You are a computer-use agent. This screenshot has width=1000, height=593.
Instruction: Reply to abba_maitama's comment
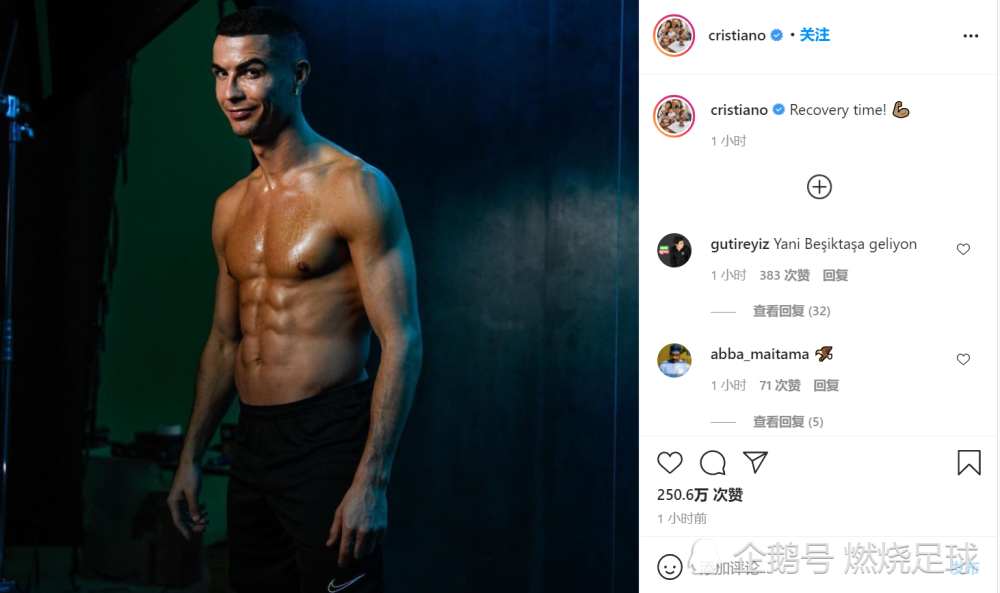point(826,386)
